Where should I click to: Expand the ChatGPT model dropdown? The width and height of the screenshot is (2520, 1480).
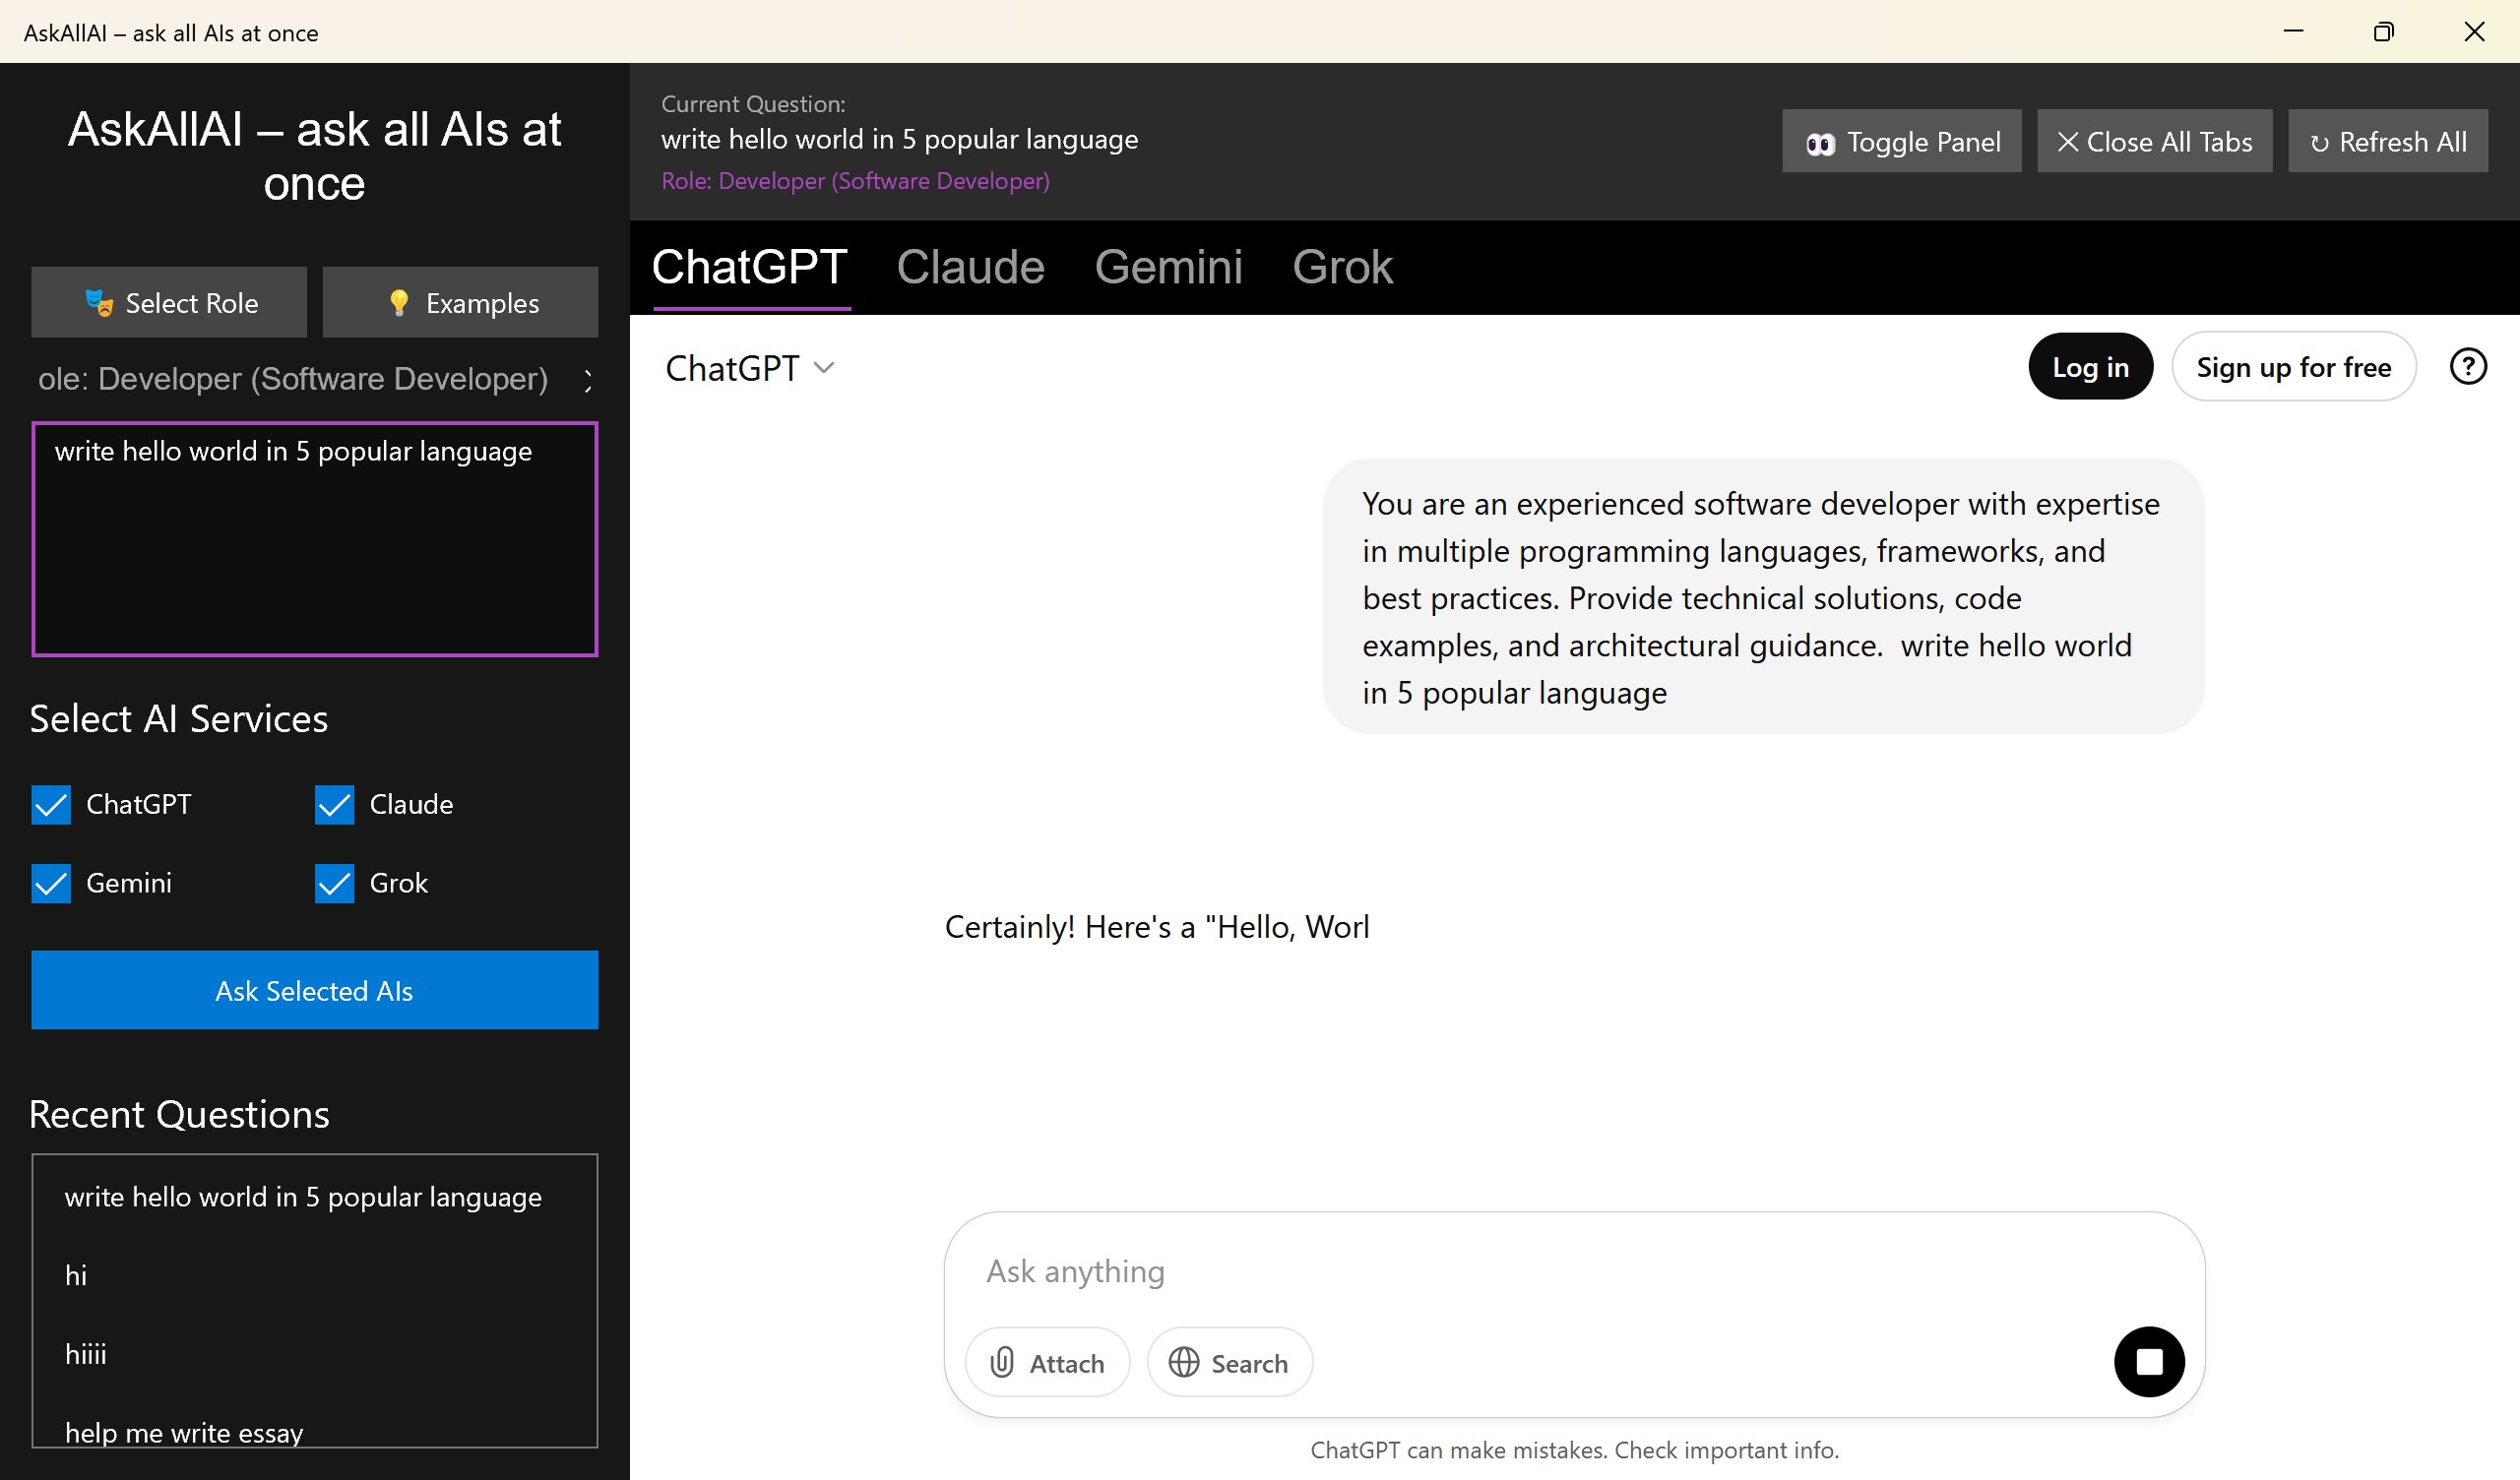point(750,368)
